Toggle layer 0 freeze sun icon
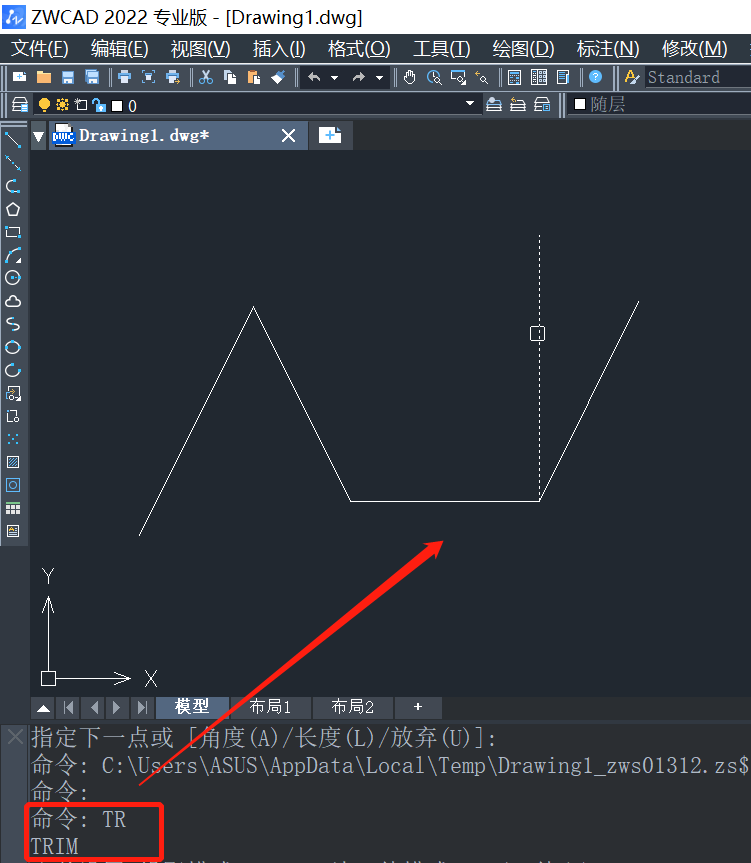This screenshot has height=863, width=751. 63,105
